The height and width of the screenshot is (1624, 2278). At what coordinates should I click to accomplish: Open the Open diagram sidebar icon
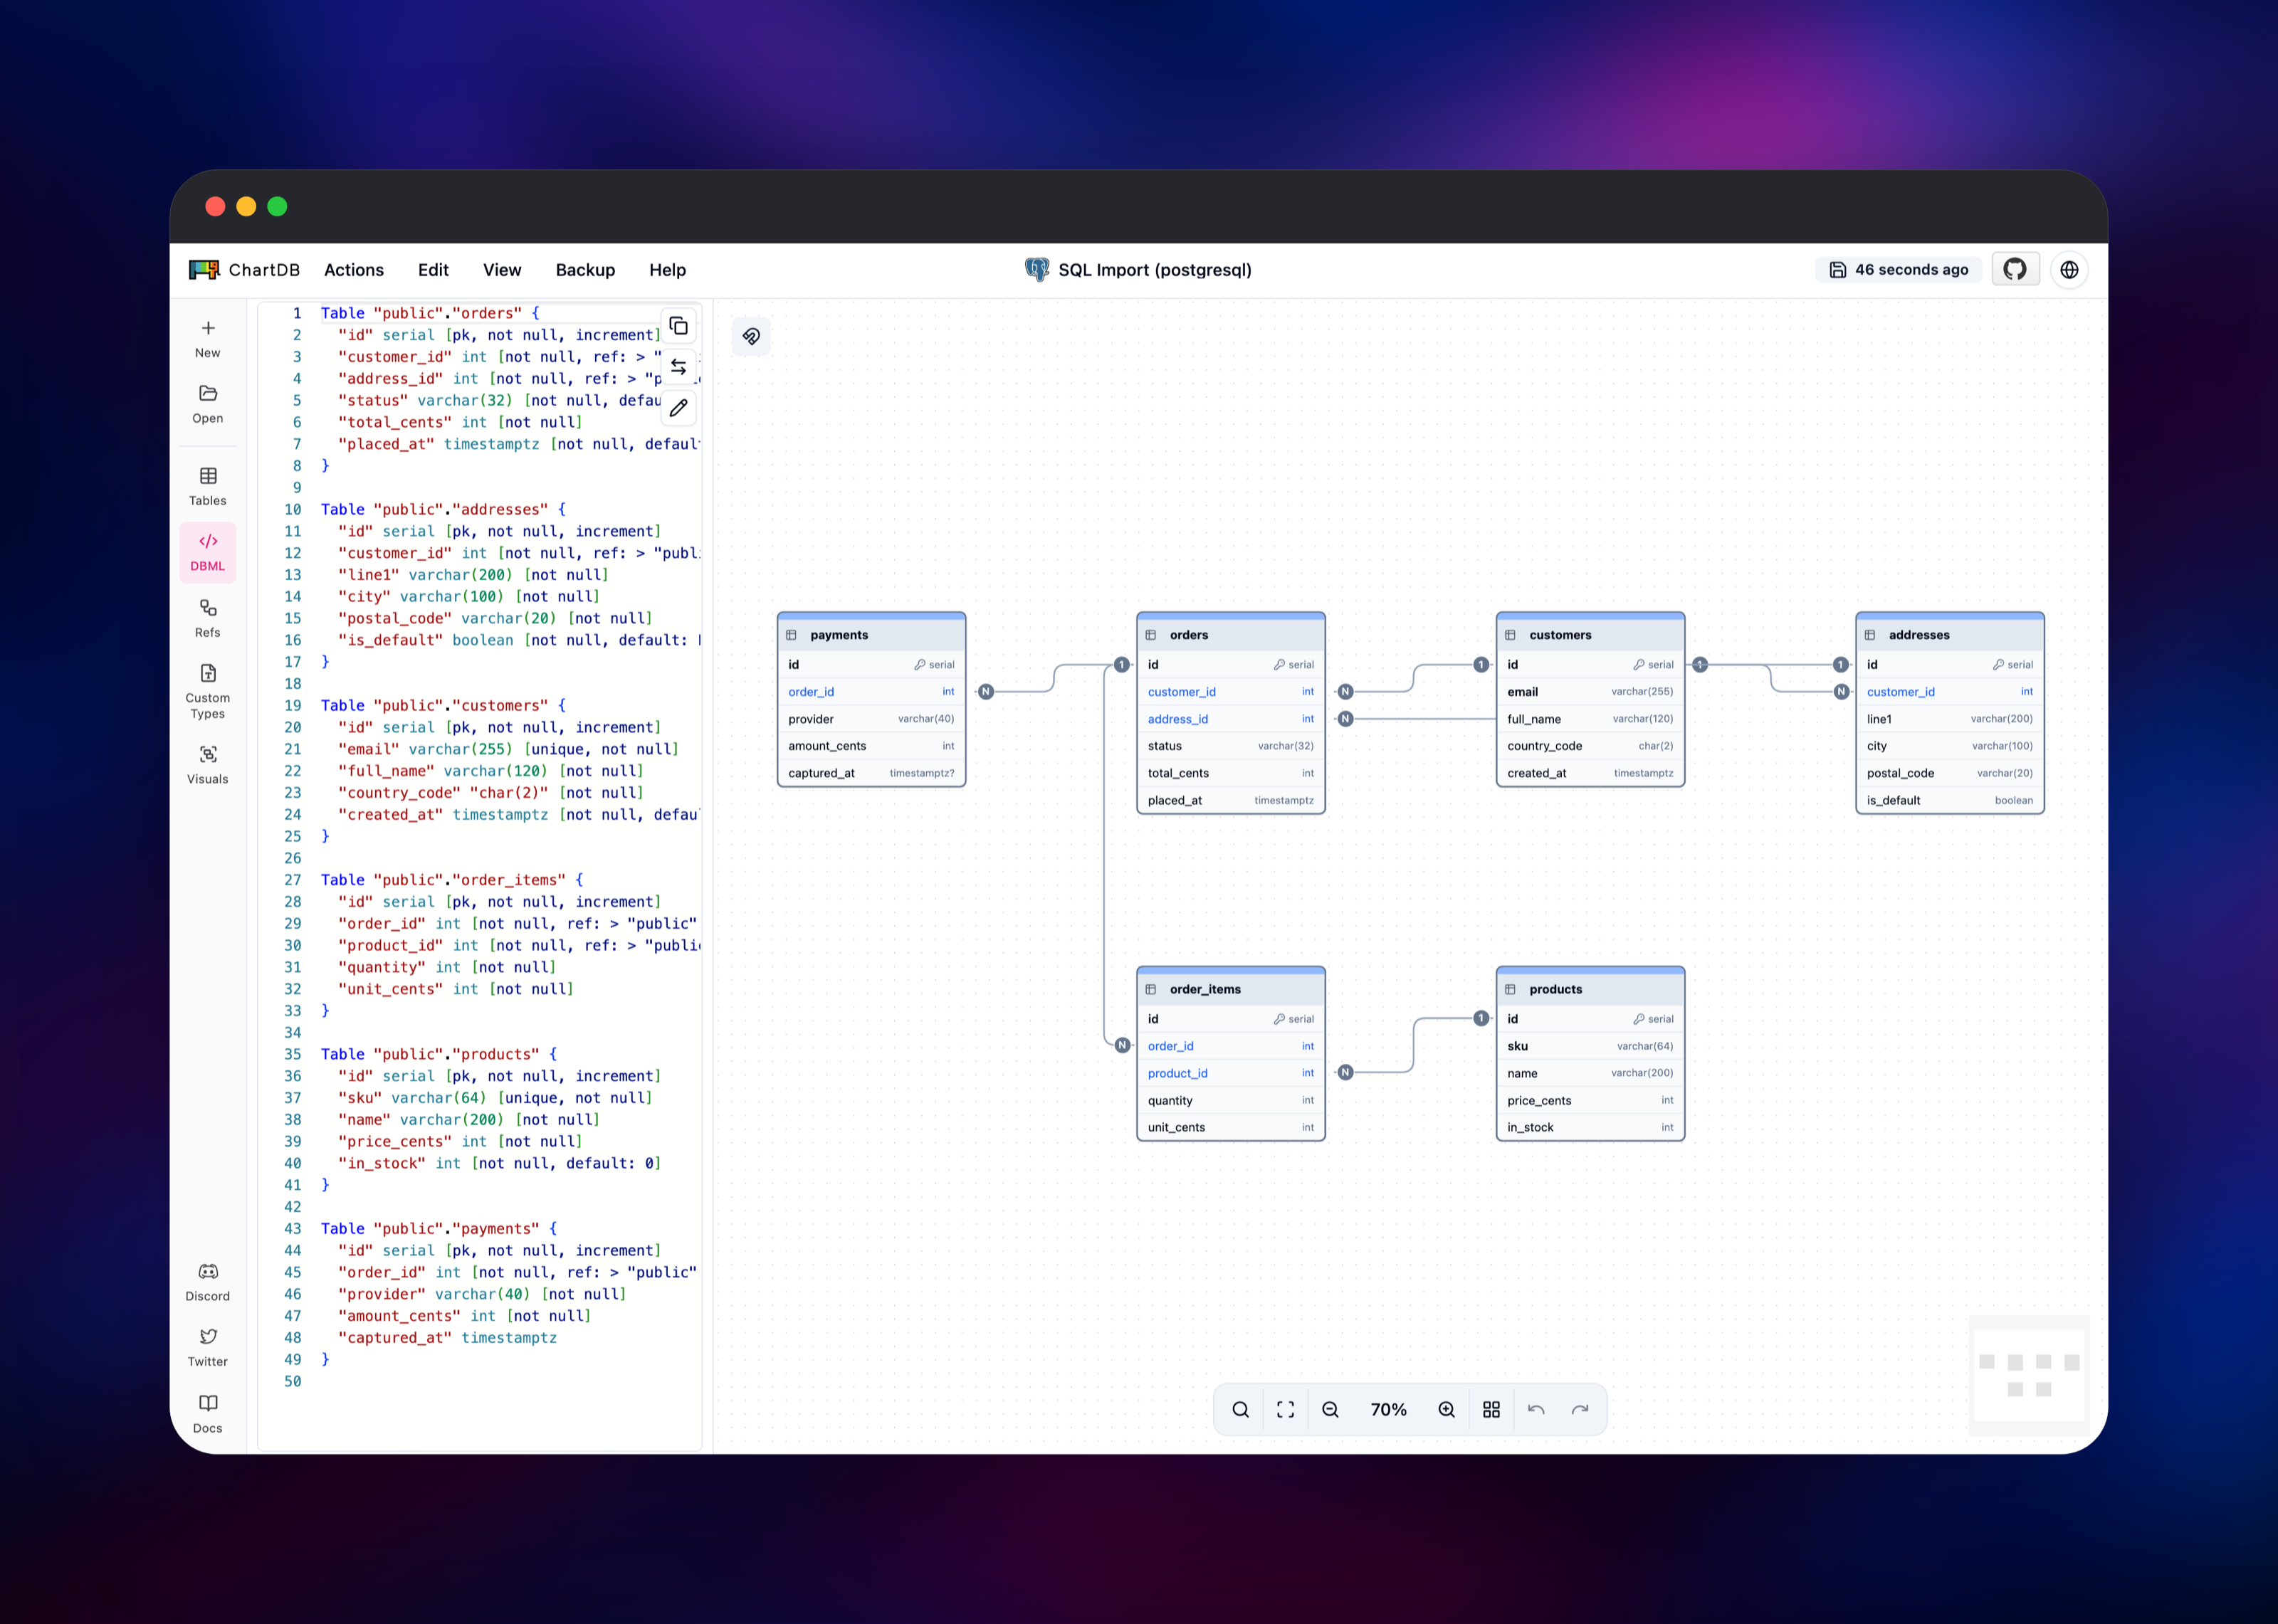[x=208, y=404]
